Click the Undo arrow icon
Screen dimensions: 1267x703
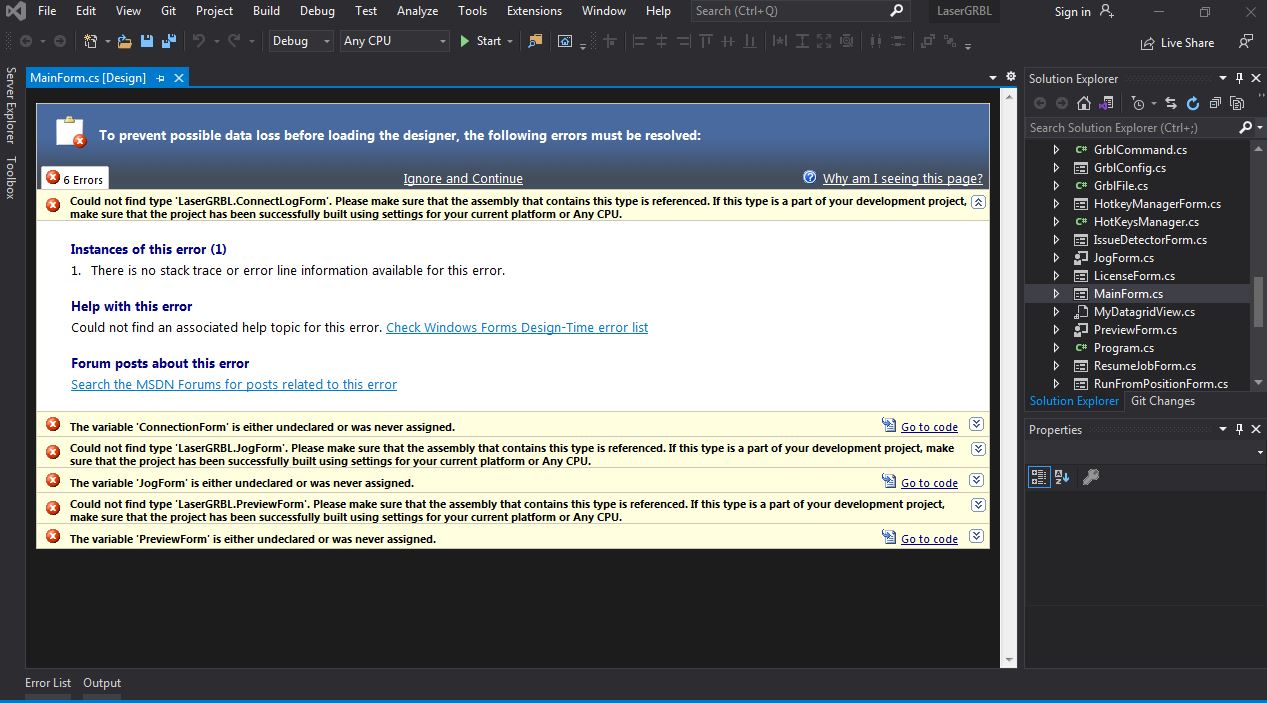click(x=198, y=41)
